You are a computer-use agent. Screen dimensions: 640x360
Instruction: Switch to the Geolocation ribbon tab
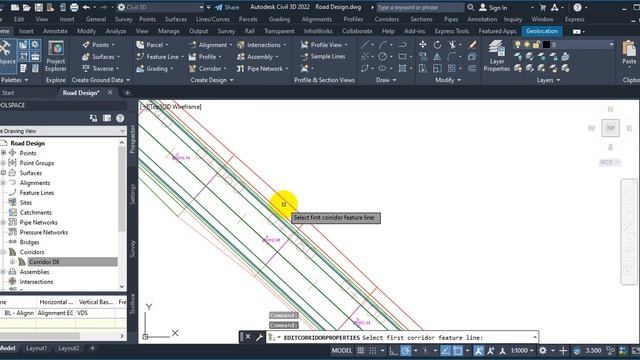point(542,31)
